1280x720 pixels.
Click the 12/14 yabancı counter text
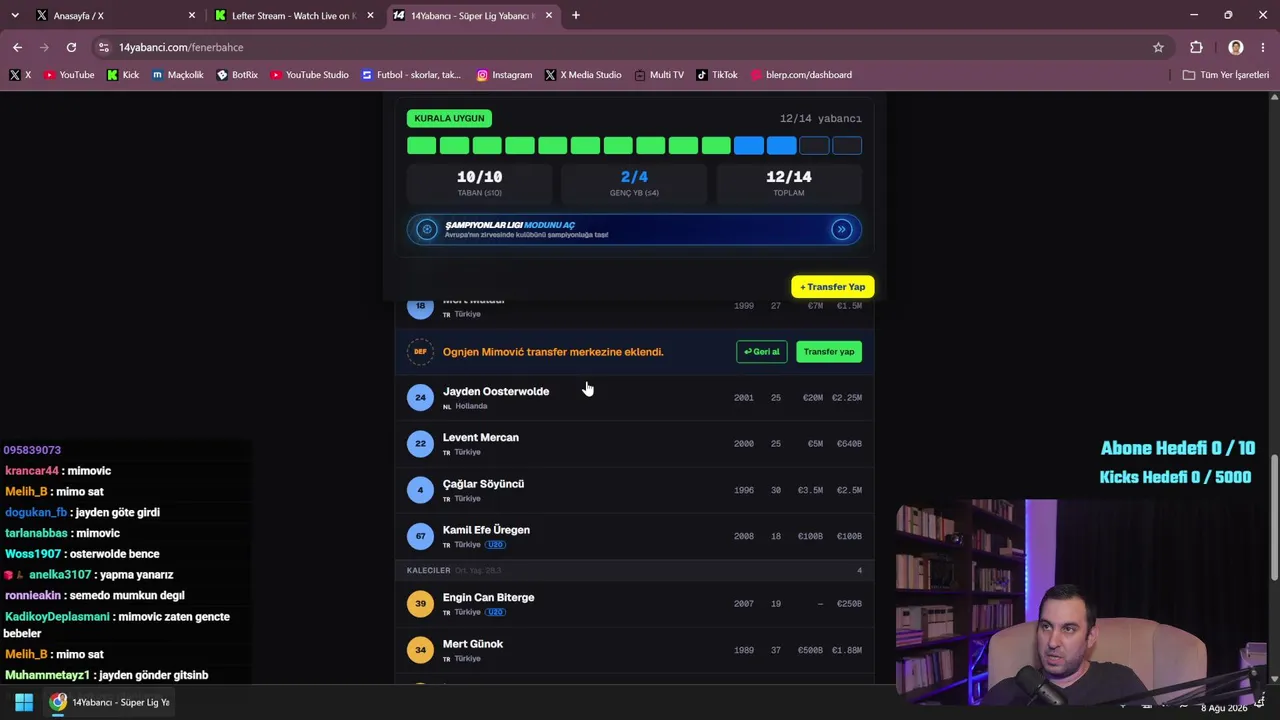[x=820, y=118]
